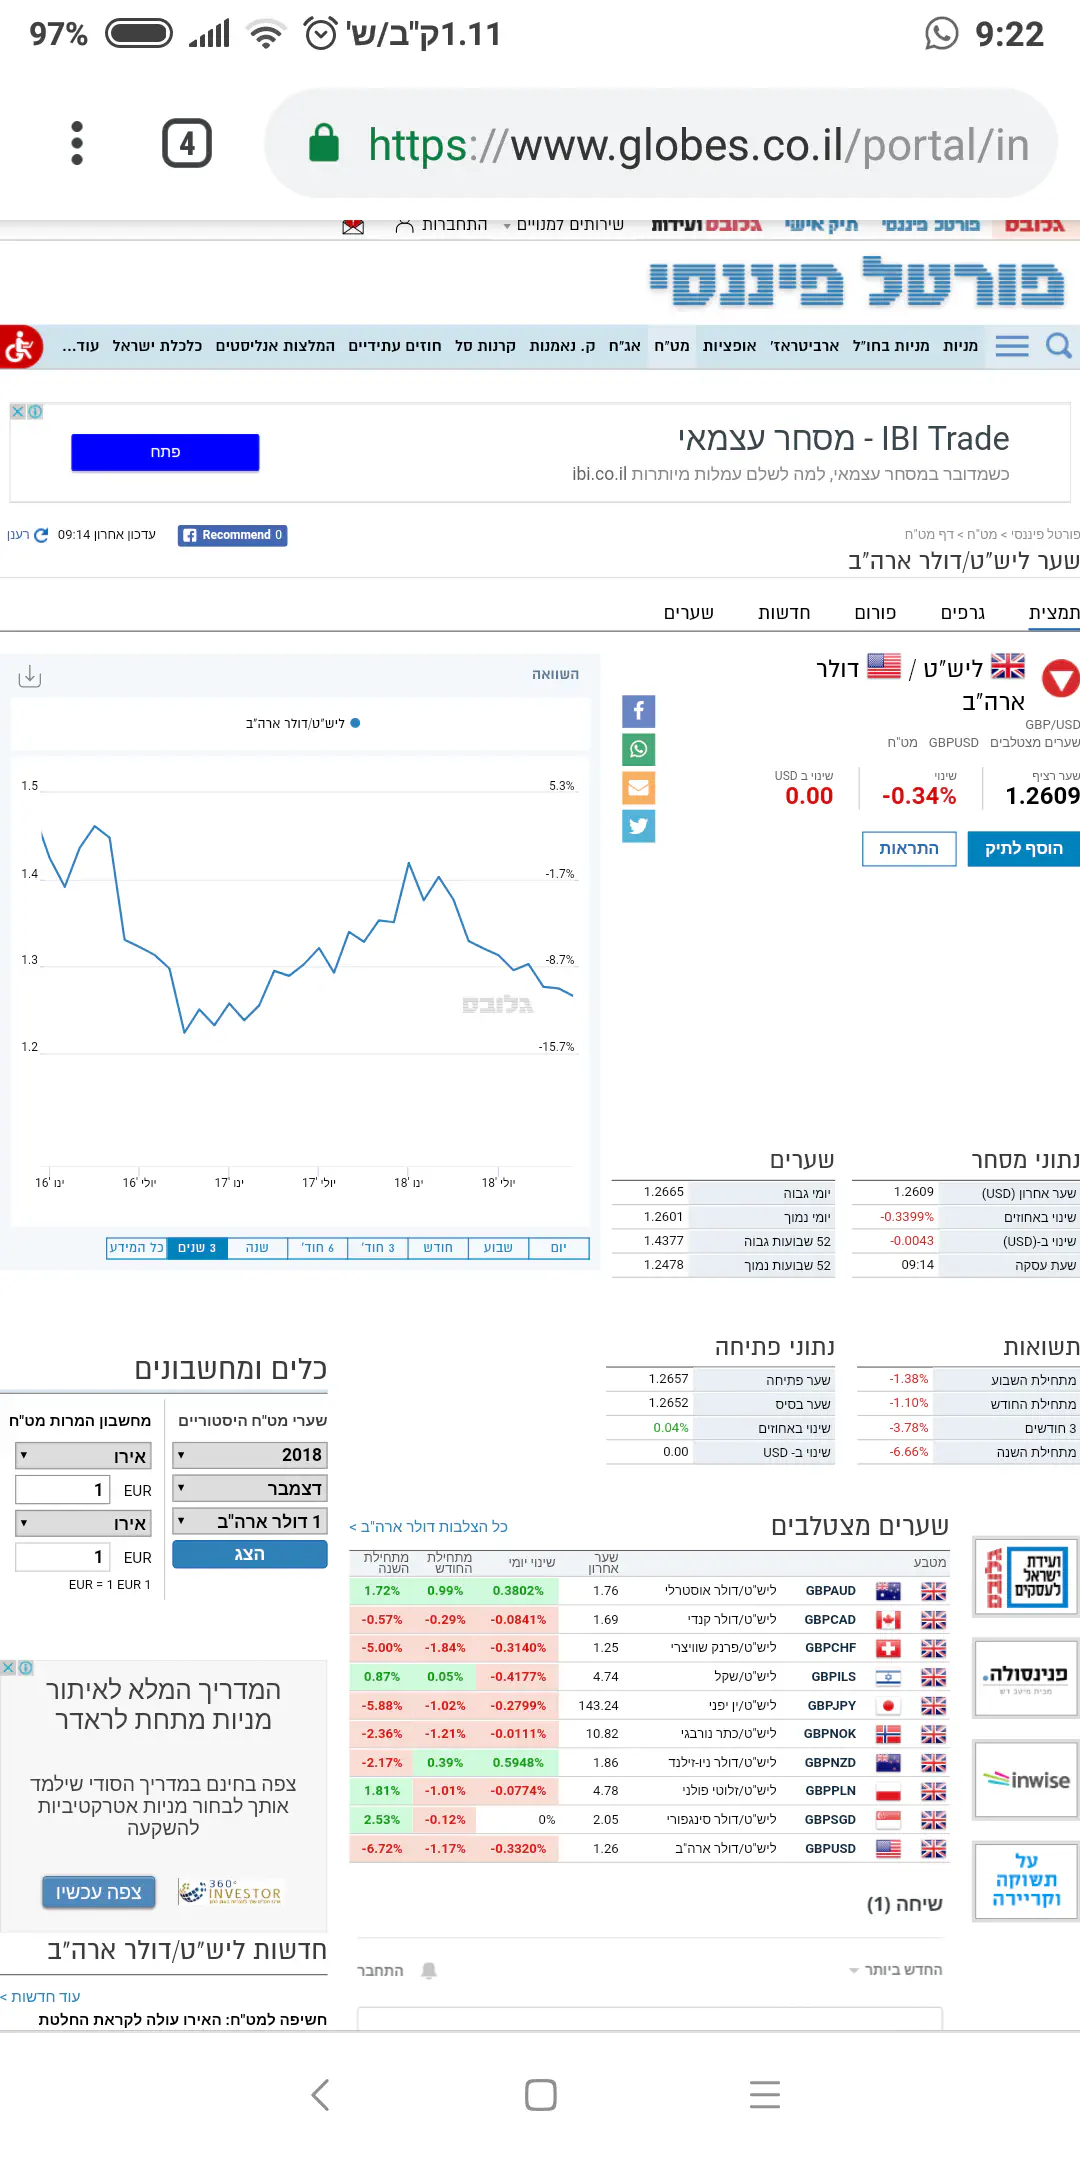
Task: Switch to the גרפים tab
Action: click(962, 613)
